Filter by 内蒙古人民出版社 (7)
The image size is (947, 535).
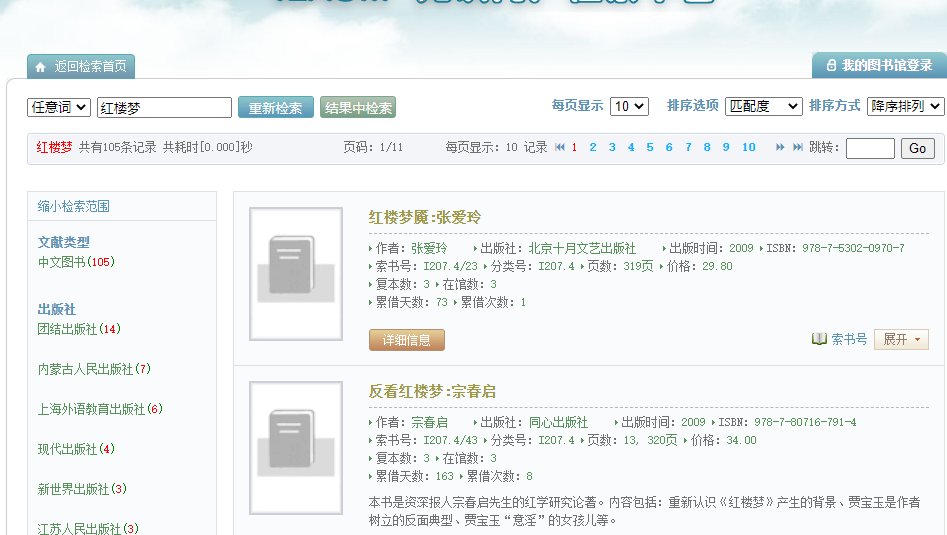94,369
